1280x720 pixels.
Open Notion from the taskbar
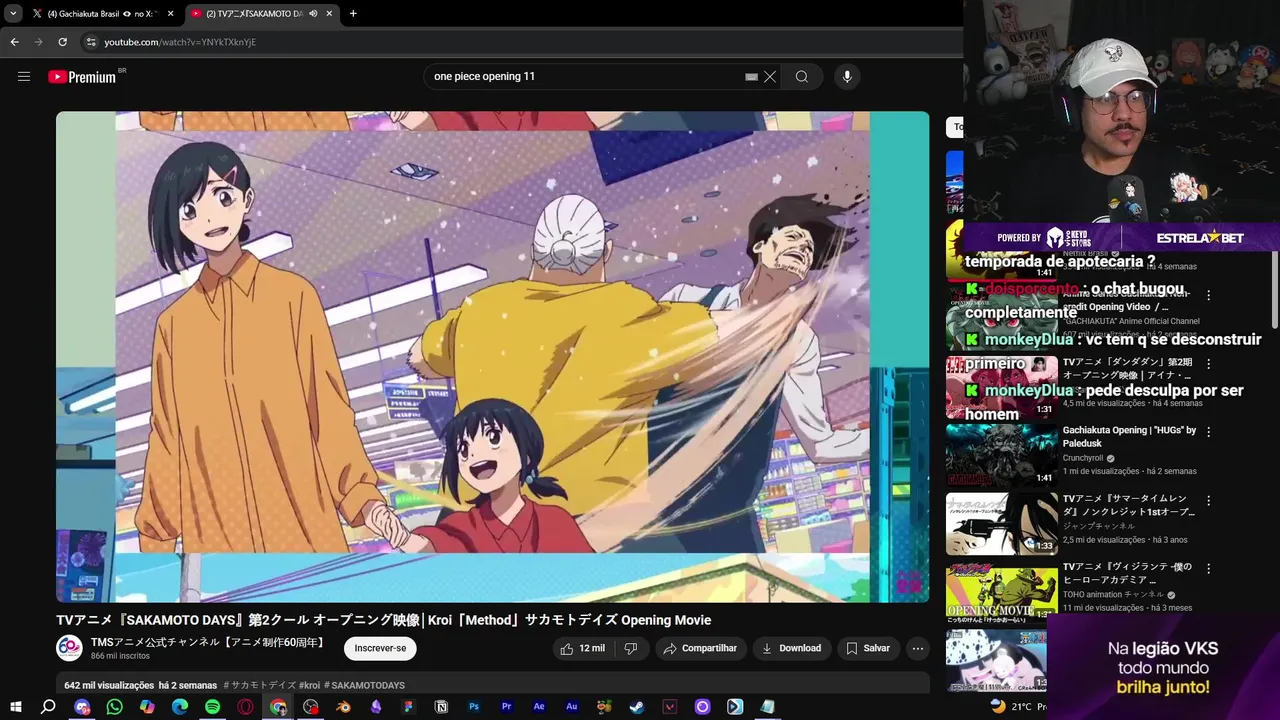point(441,706)
